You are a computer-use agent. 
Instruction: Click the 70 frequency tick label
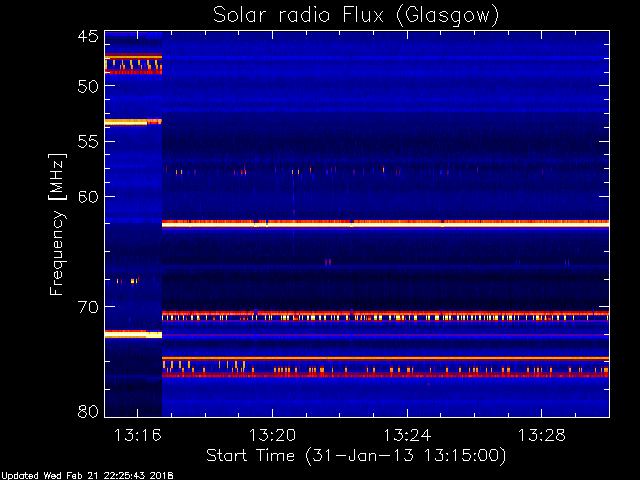(x=88, y=307)
